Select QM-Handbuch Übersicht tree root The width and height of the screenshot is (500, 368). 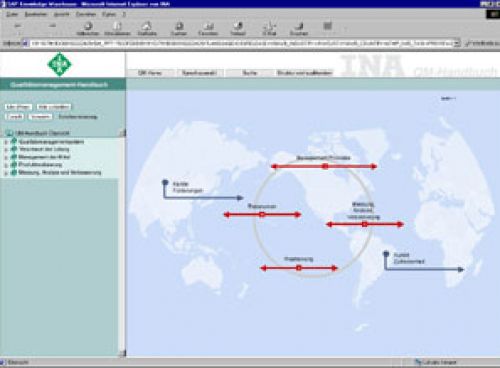42,133
